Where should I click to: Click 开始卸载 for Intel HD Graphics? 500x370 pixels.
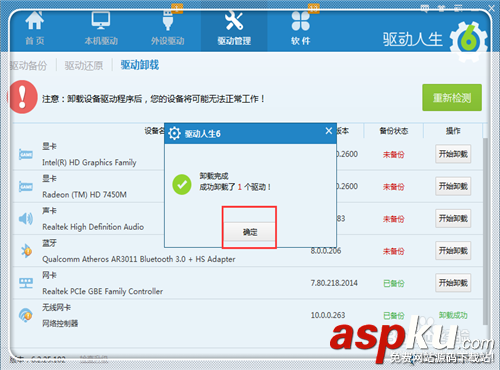(x=453, y=154)
